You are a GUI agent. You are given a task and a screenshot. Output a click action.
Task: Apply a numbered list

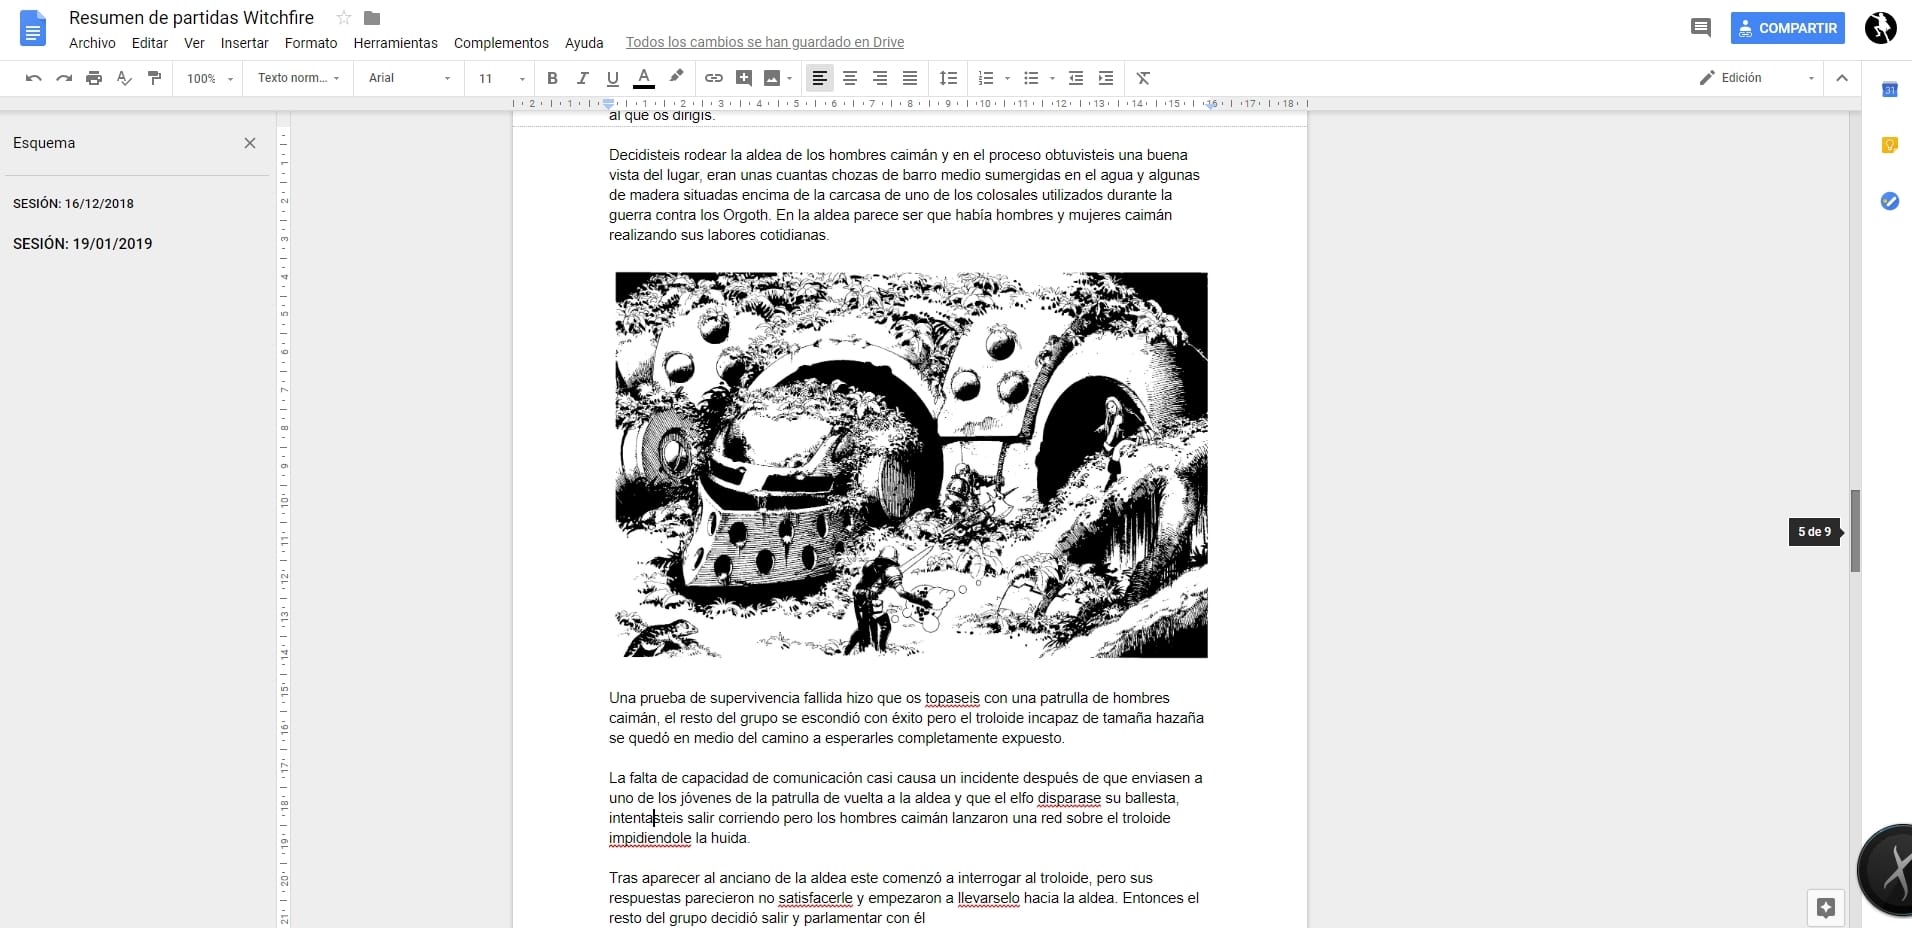tap(986, 78)
